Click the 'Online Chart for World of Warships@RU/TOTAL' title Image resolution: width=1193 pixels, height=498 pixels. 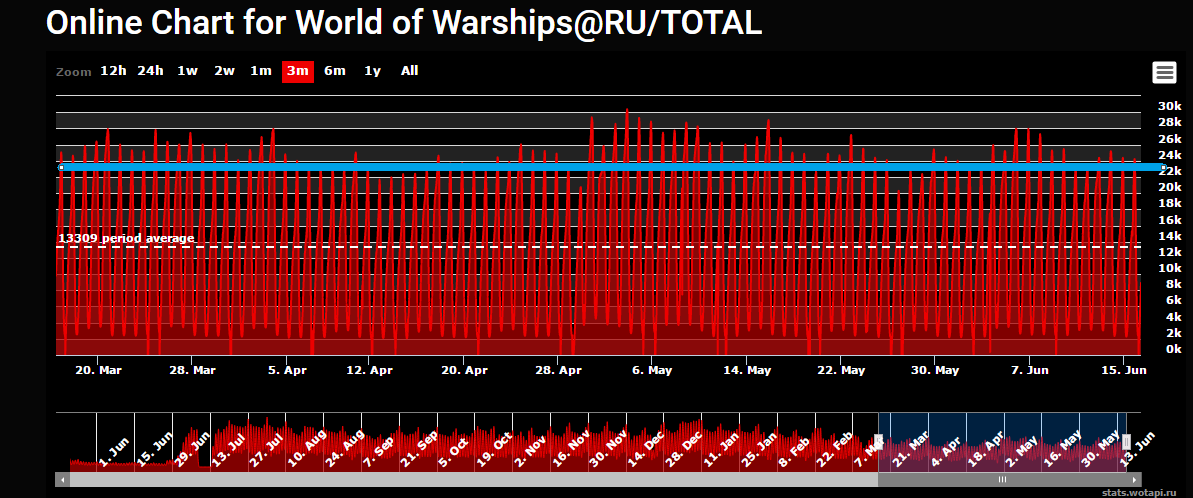(x=404, y=23)
